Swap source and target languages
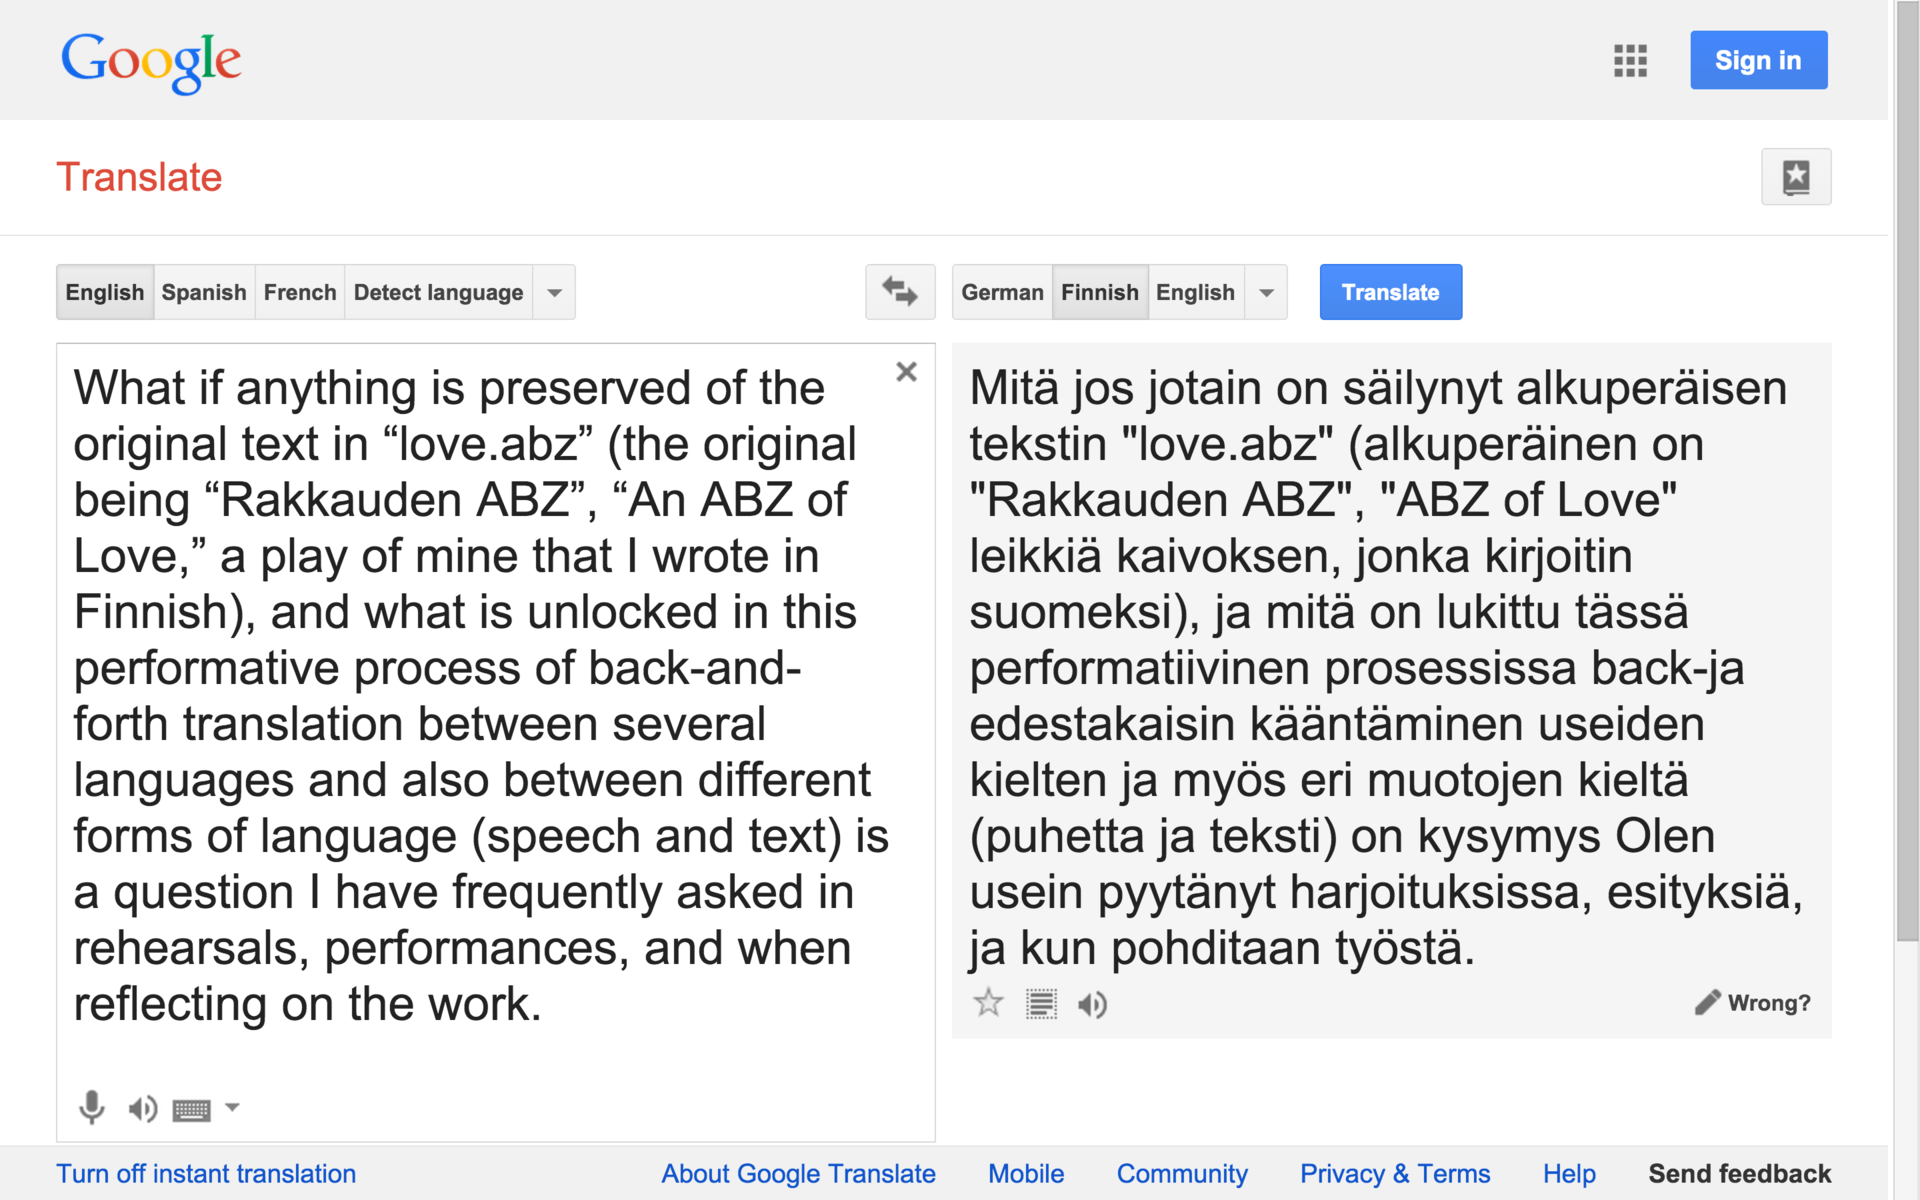The height and width of the screenshot is (1200, 1920). [x=900, y=292]
